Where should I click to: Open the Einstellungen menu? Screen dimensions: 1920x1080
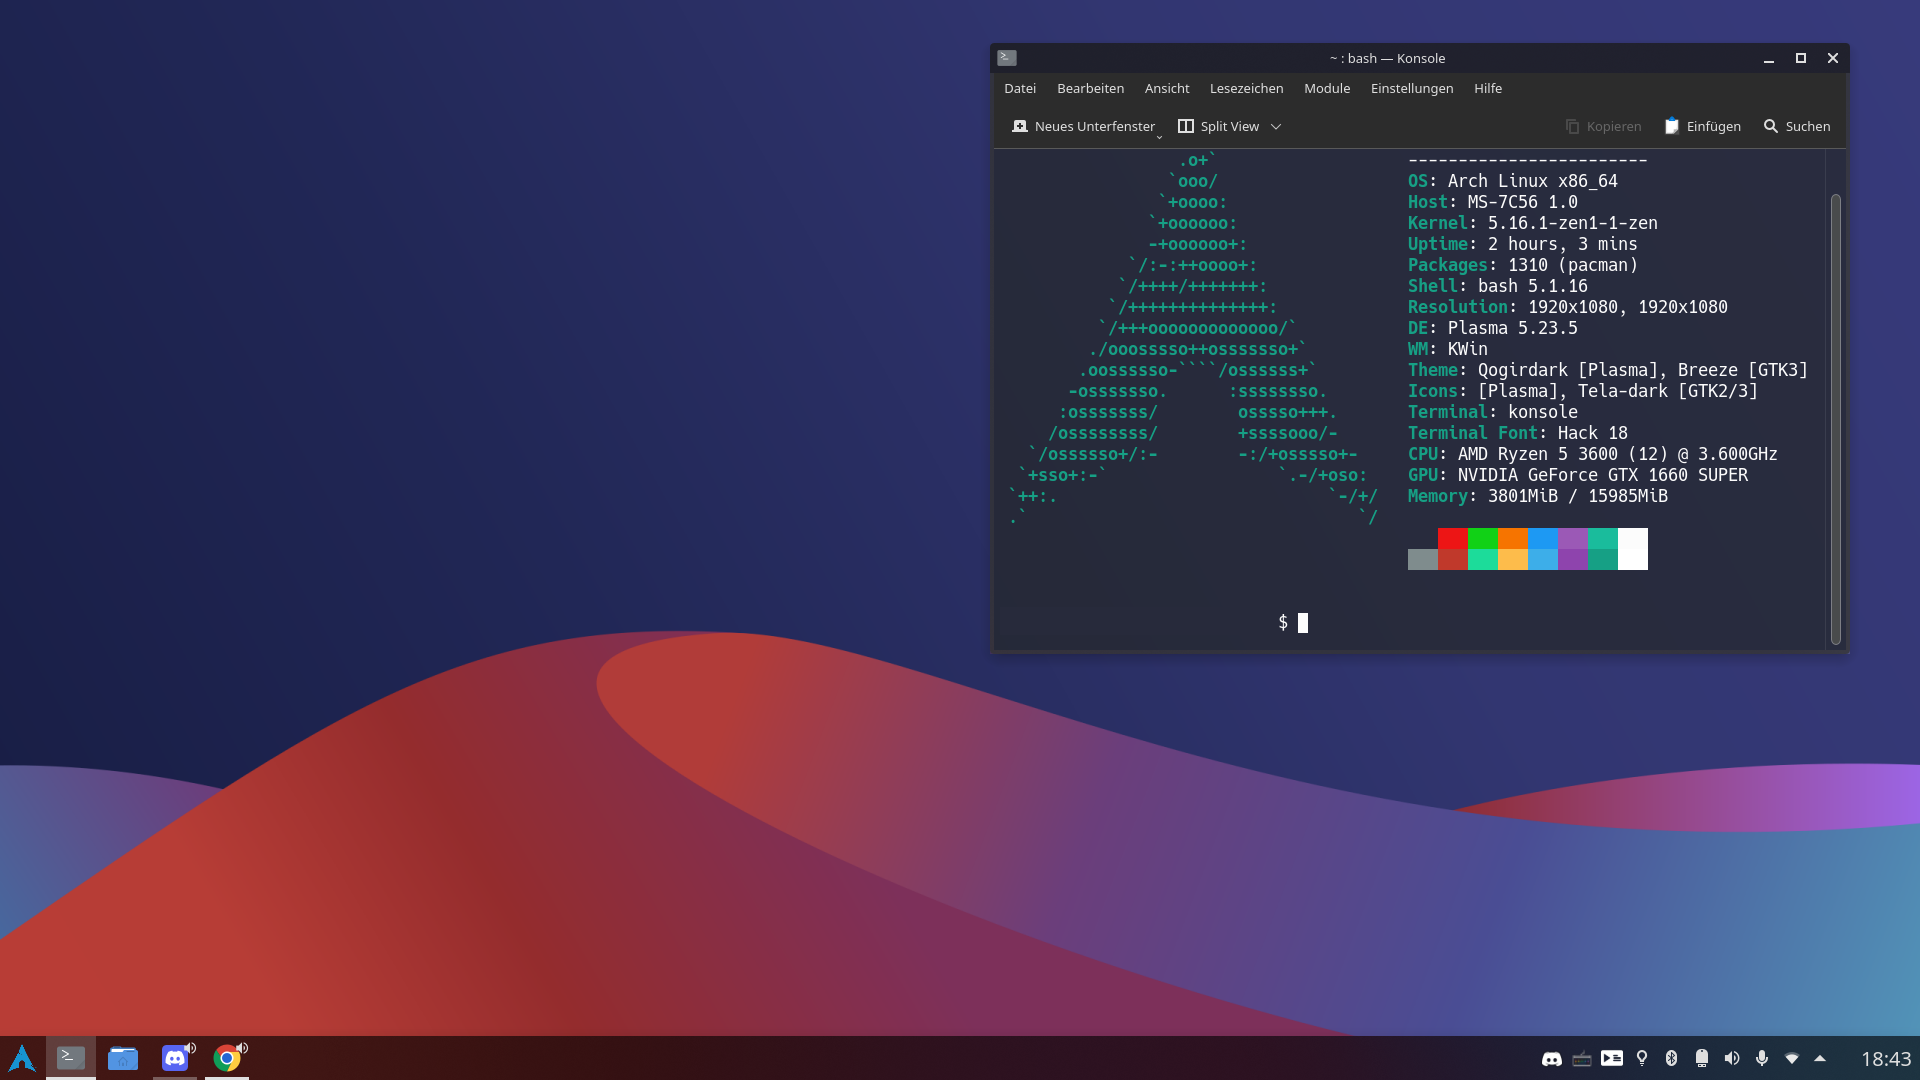pyautogui.click(x=1411, y=88)
